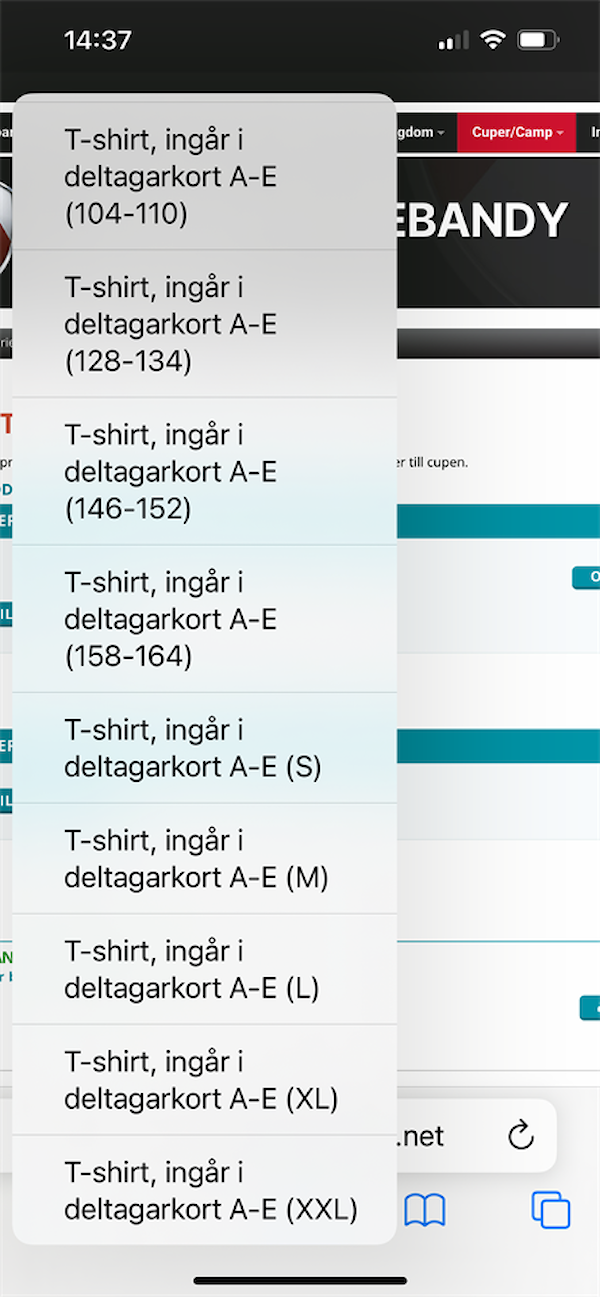Expand the partially hidden Ungdom menu
Image resolution: width=600 pixels, height=1297 pixels.
pyautogui.click(x=420, y=132)
